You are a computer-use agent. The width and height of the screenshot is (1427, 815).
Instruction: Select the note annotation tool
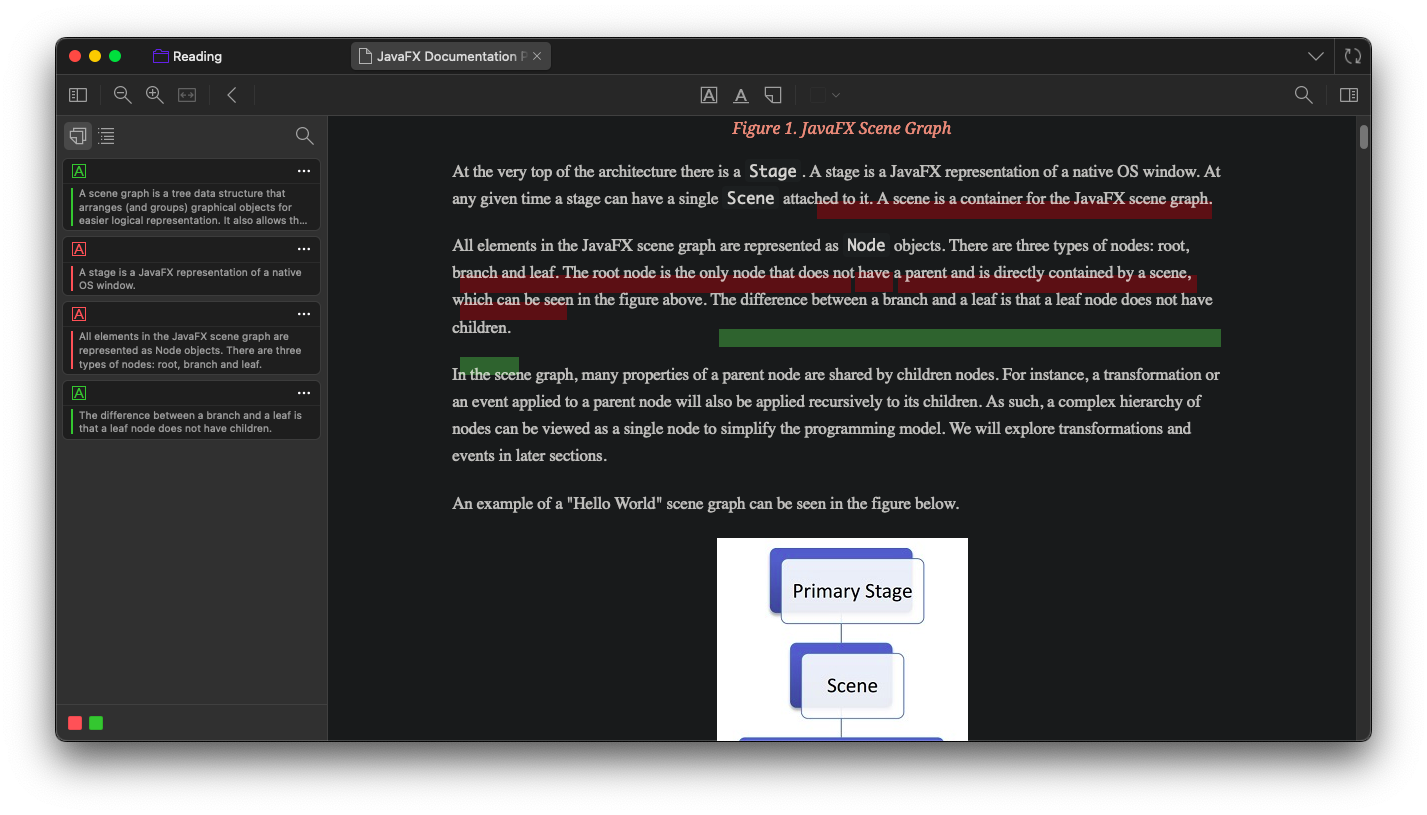[773, 95]
